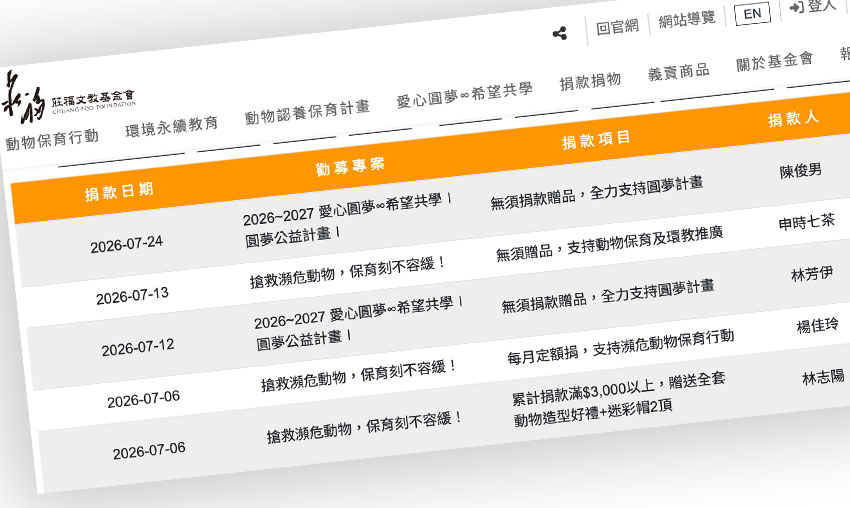Click 搶救瀕危動物 project in 2026-07-13 row
Viewport: 850px width, 508px height.
coord(347,272)
